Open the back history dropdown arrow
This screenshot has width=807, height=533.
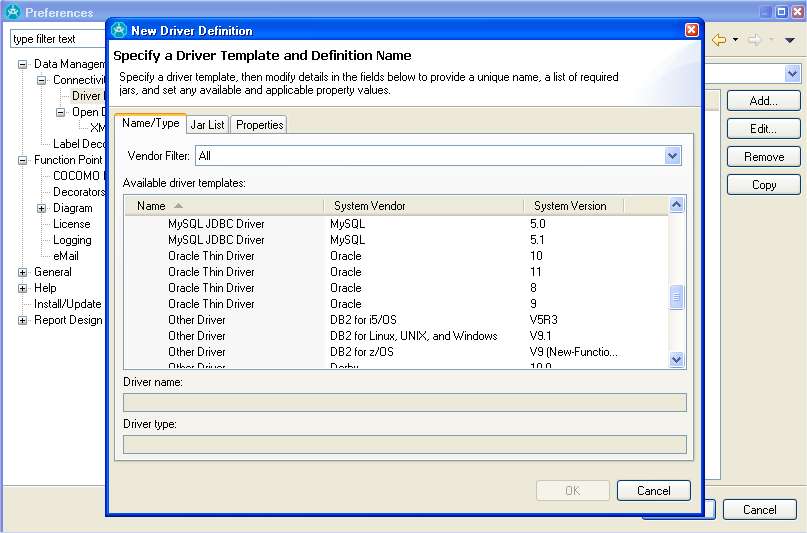pos(735,40)
